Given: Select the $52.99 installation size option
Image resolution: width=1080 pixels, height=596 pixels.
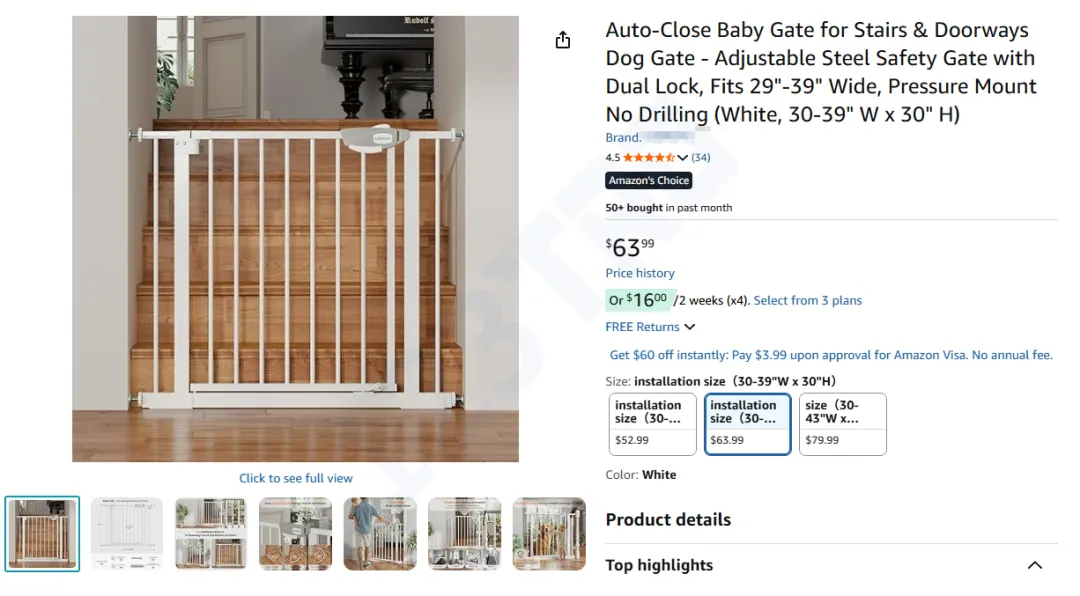Looking at the screenshot, I should tap(652, 424).
